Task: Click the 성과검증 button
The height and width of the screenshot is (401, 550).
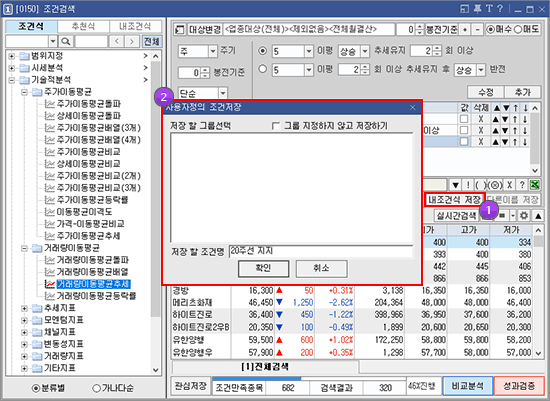Action: 519,386
